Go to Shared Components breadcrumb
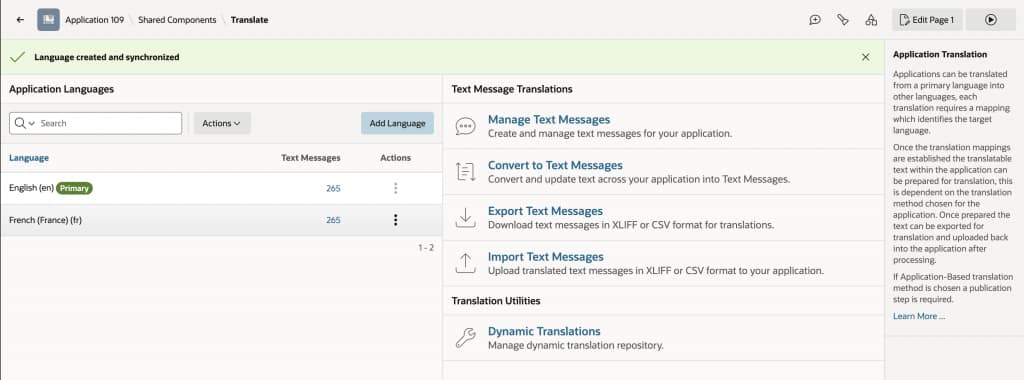 click(x=177, y=20)
